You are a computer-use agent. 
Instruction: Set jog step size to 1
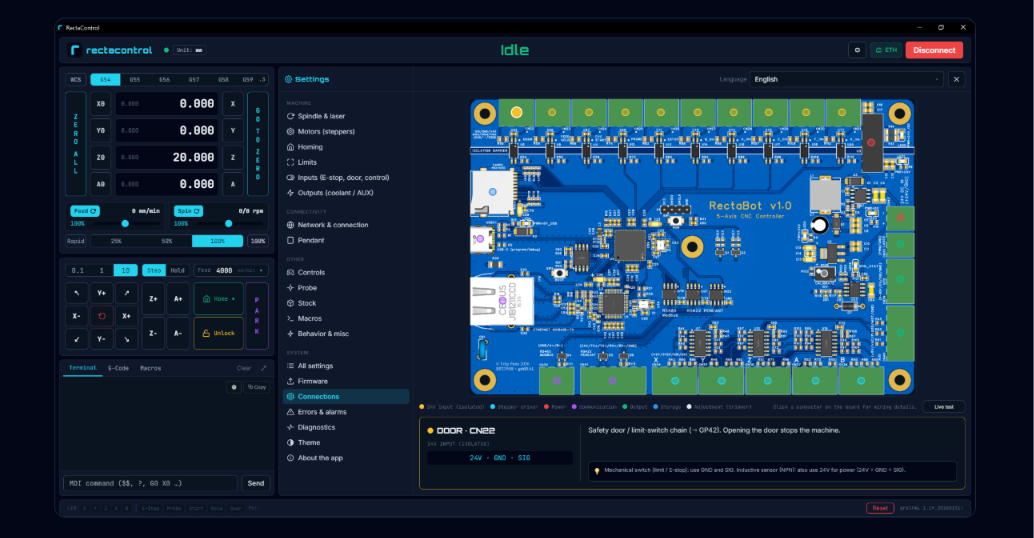tap(102, 270)
